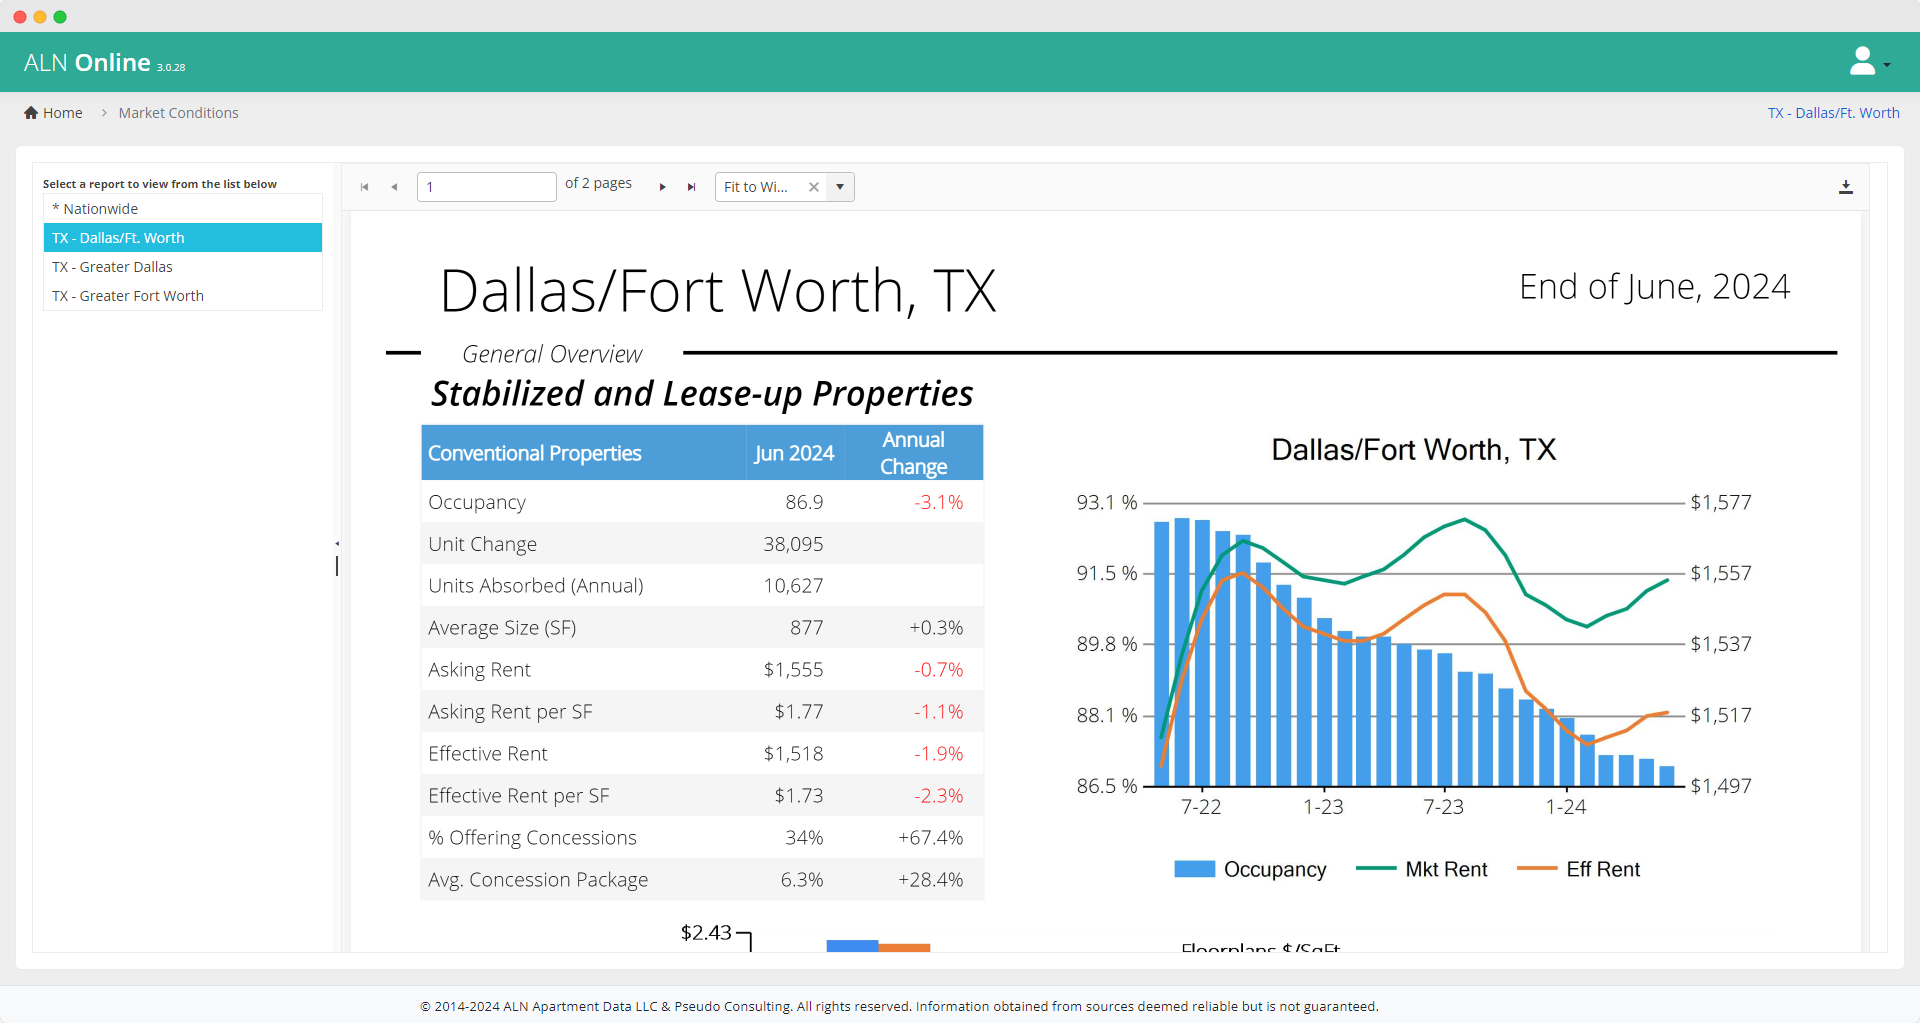Click the Home icon in breadcrumb

pos(31,113)
